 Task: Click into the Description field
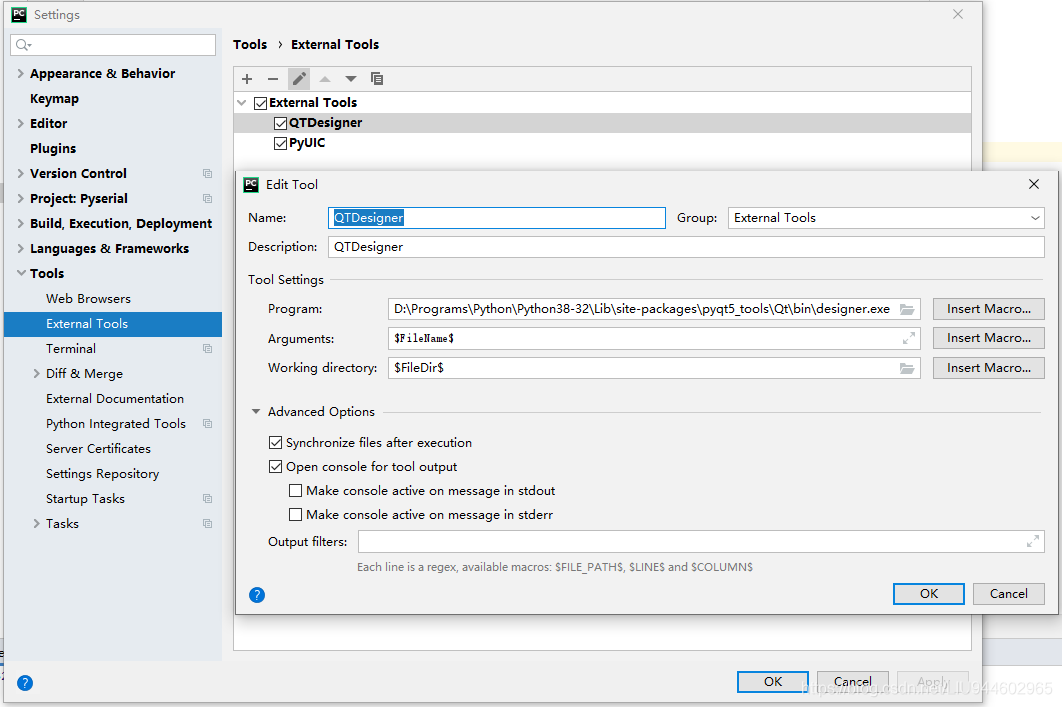click(x=686, y=247)
